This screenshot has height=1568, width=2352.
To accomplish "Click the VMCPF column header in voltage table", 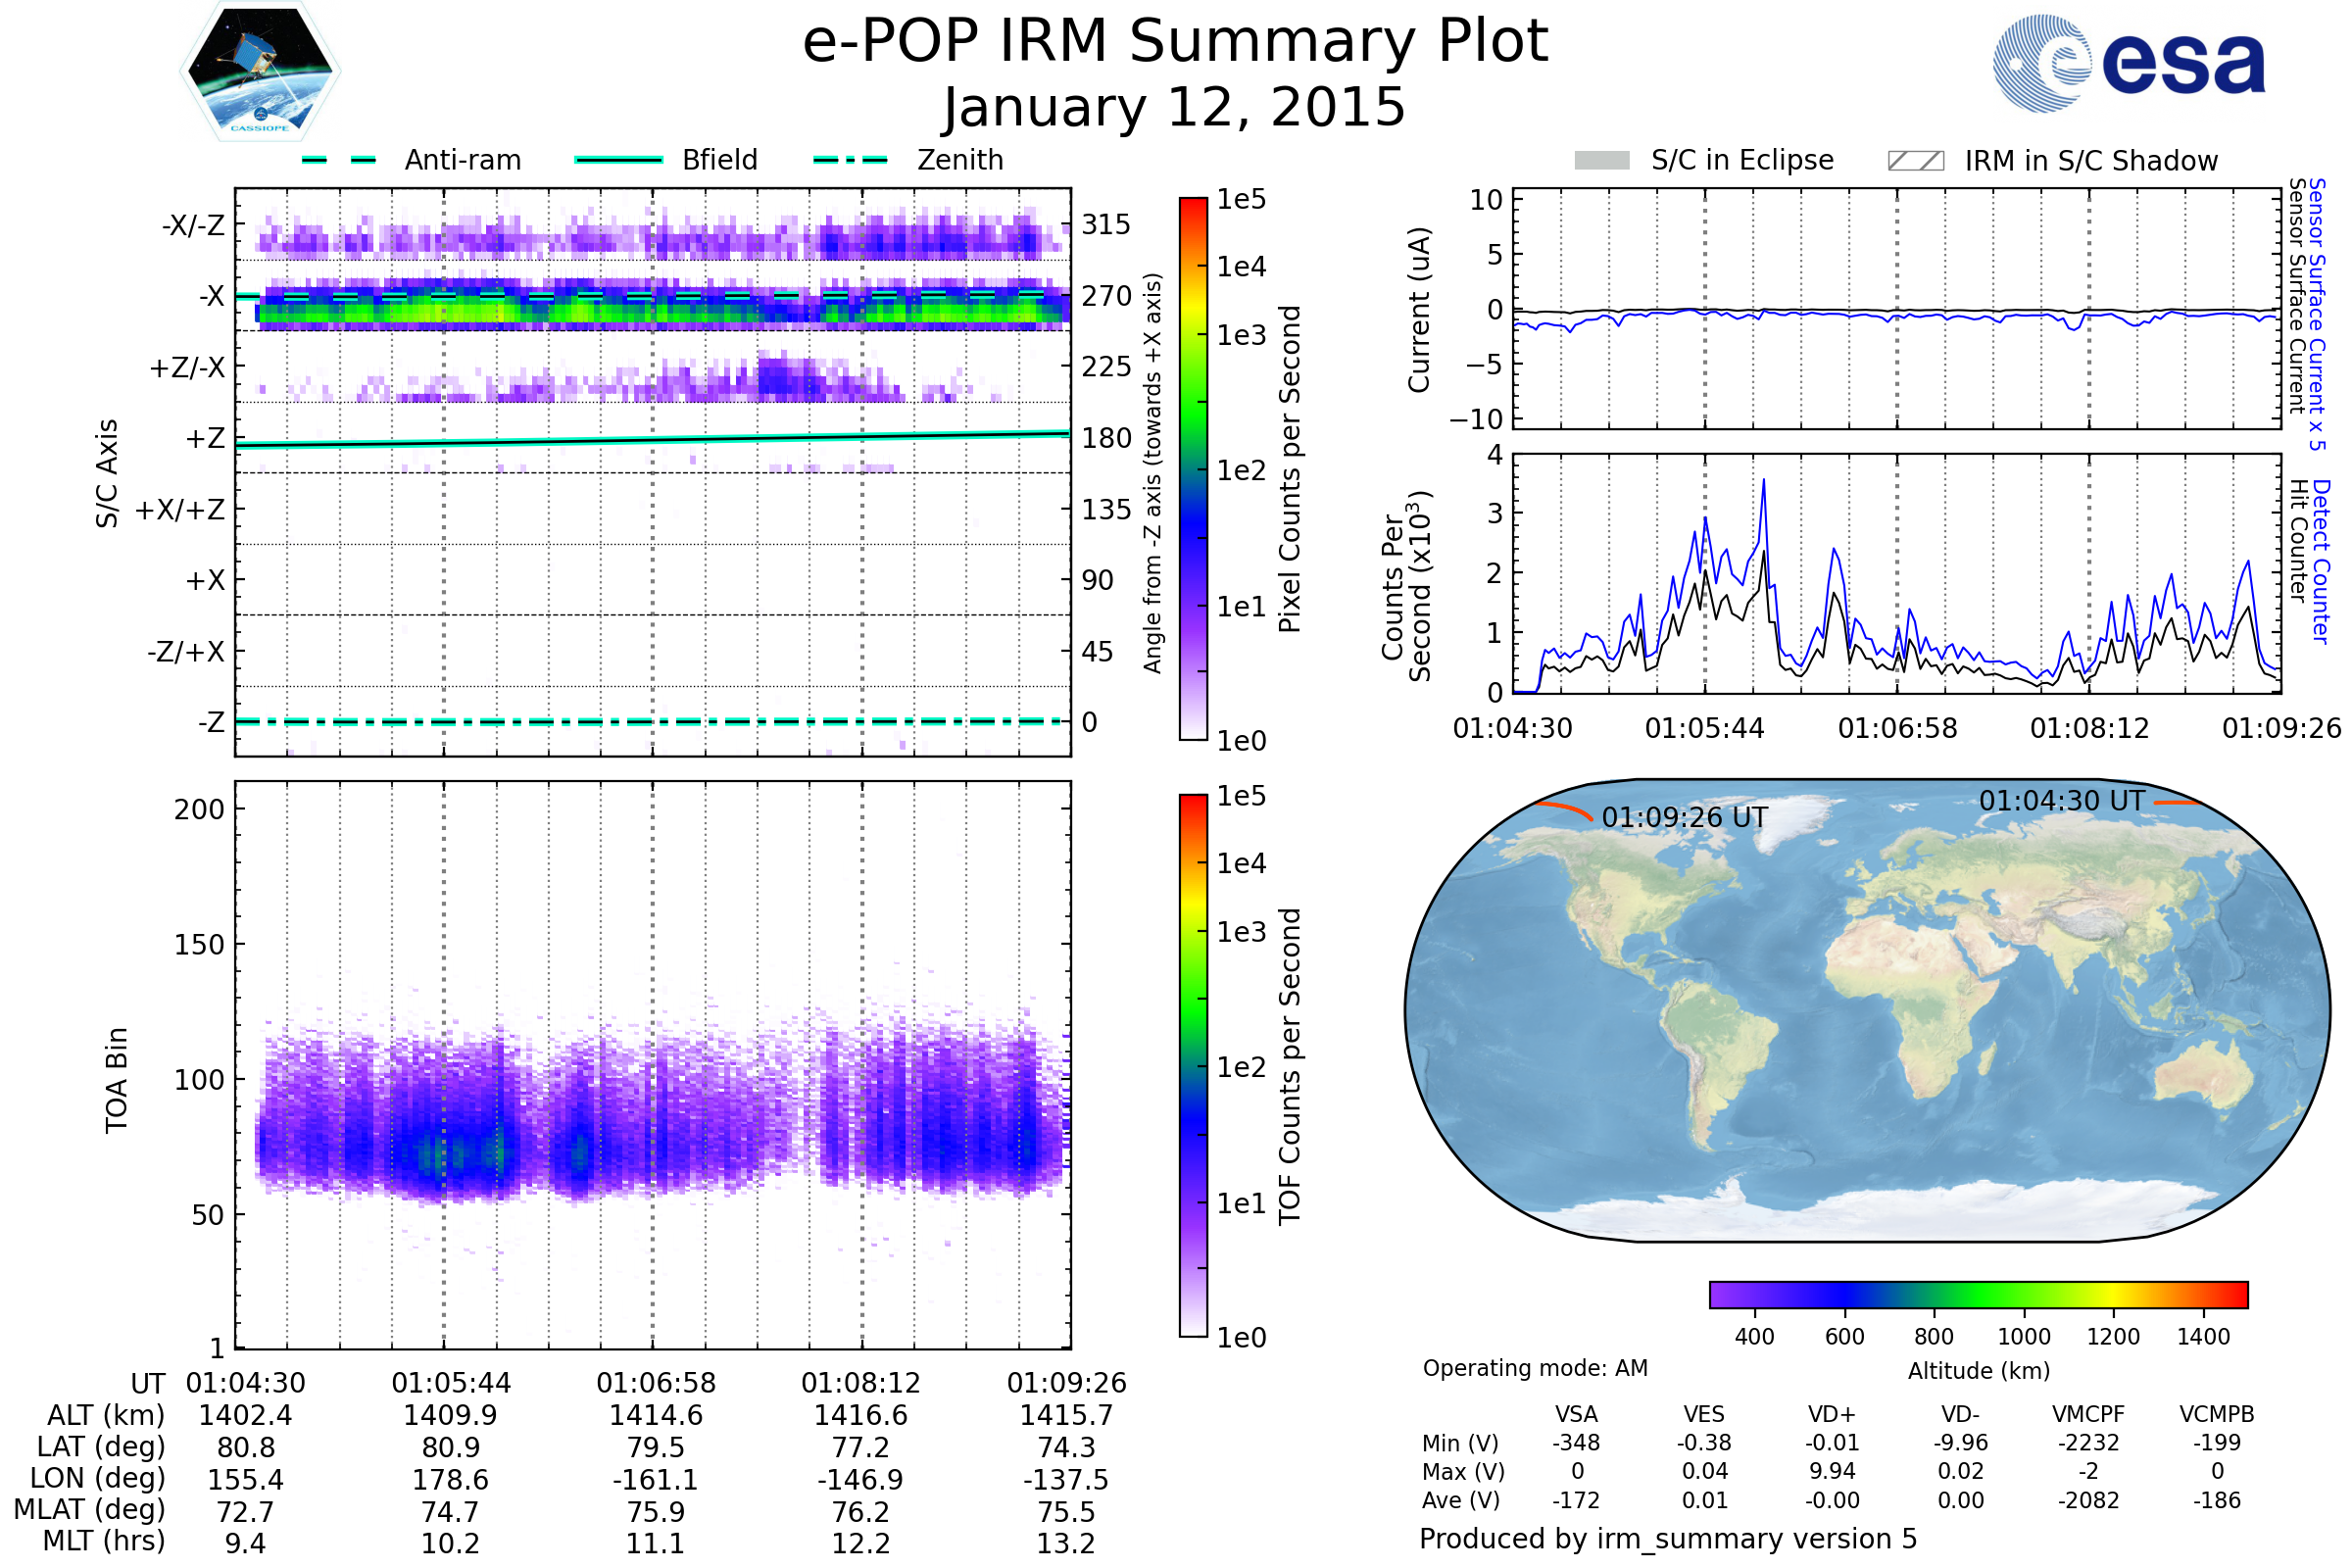I will (2088, 1414).
